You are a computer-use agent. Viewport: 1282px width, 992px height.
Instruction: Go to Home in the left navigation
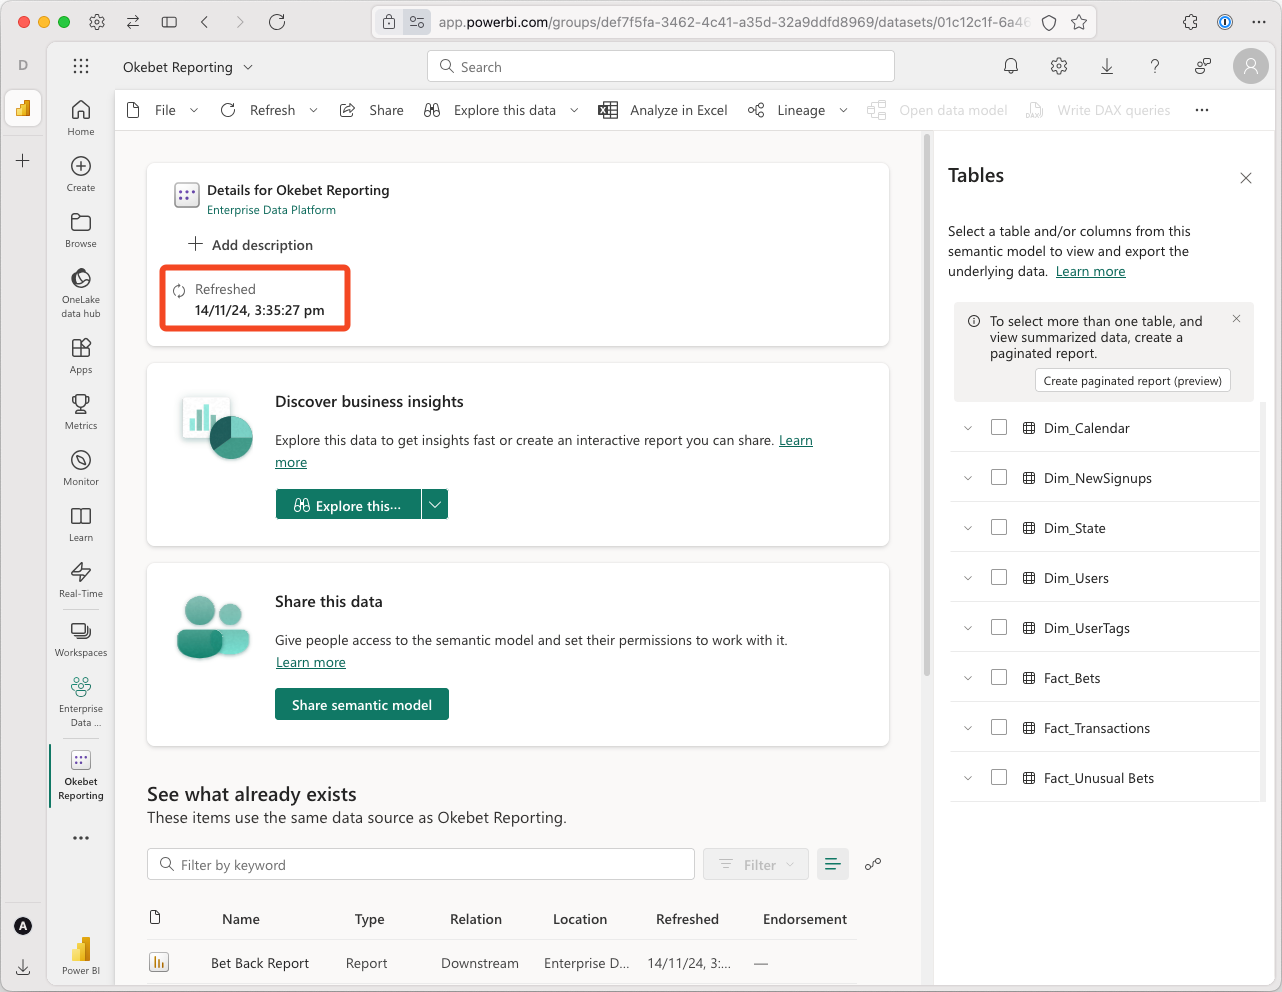(x=81, y=117)
